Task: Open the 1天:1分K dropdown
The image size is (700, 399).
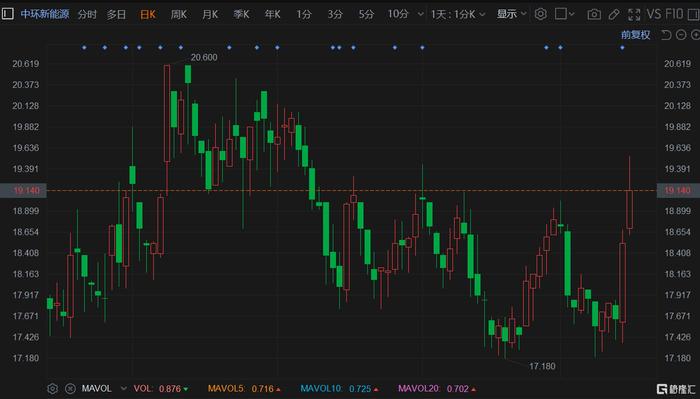Action: click(x=458, y=14)
